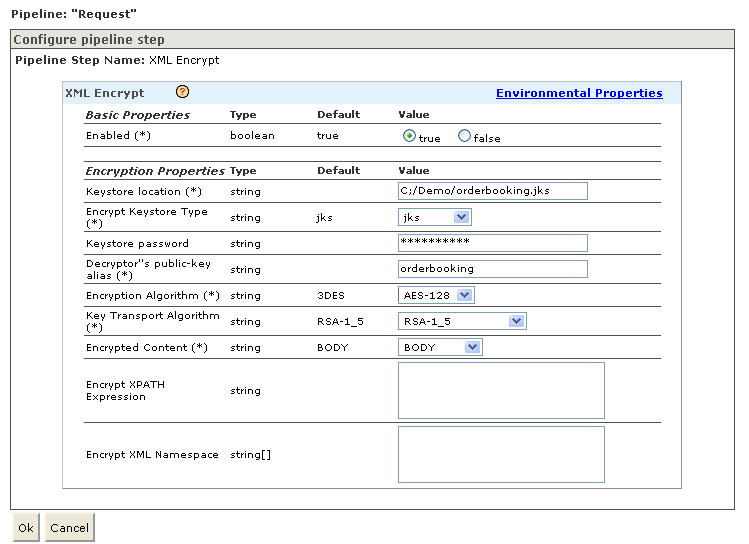This screenshot has width=749, height=544.
Task: Select the Enabled false radio button
Action: click(x=464, y=136)
